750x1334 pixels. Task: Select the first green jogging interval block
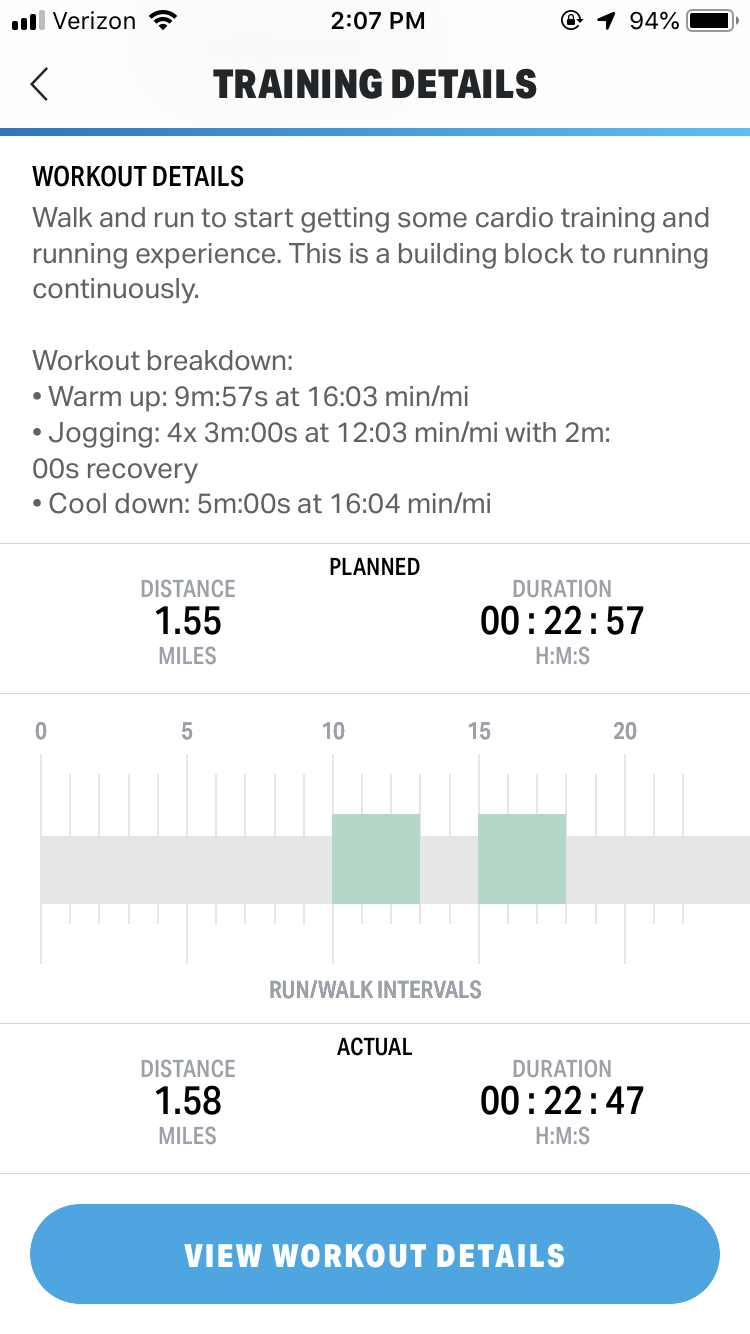[376, 859]
